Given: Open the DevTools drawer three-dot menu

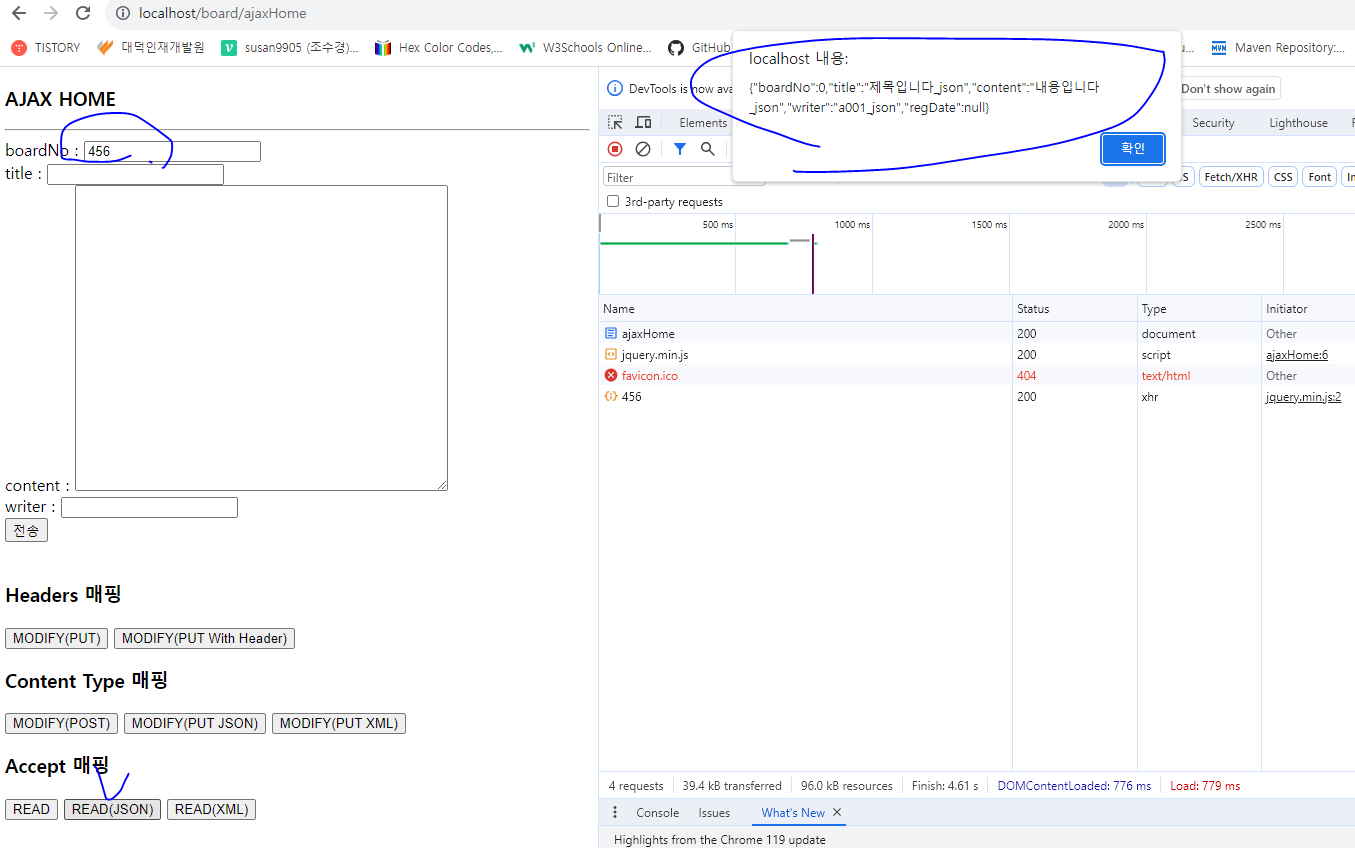Looking at the screenshot, I should (615, 813).
